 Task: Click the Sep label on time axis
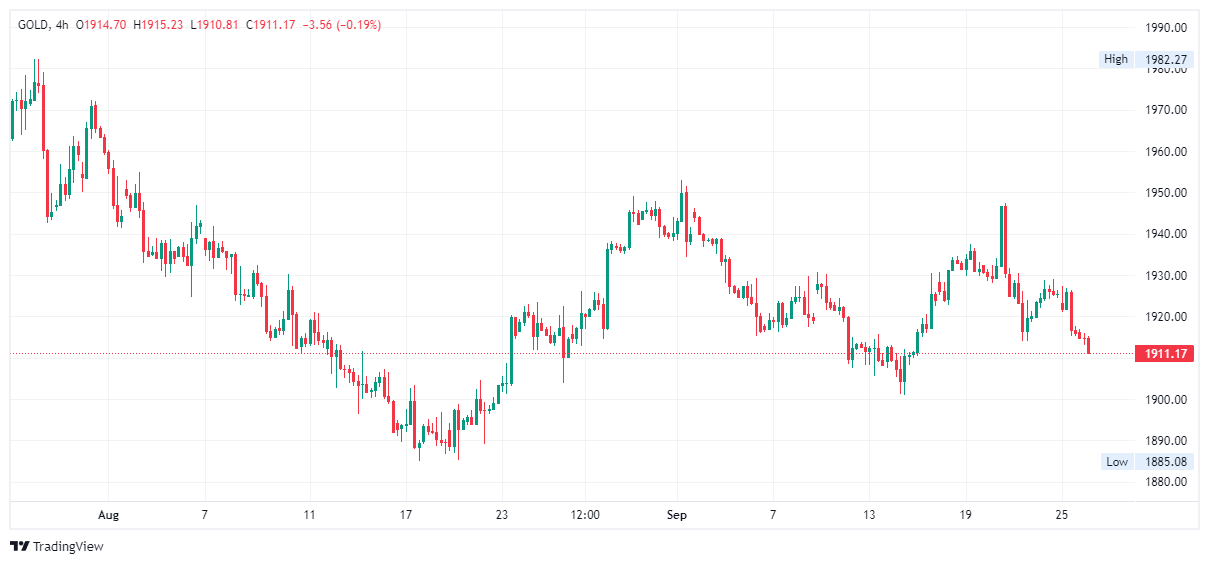[x=677, y=515]
